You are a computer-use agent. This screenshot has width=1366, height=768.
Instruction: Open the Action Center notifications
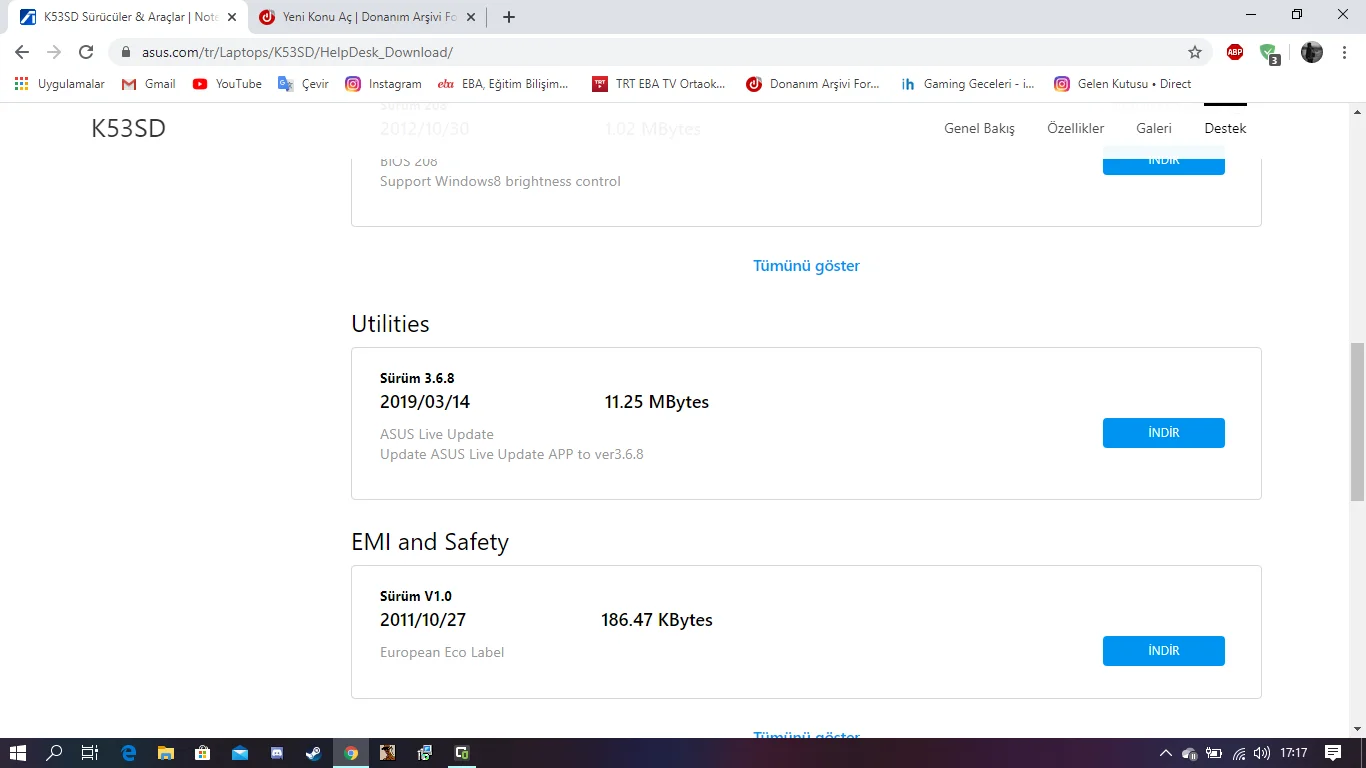(x=1333, y=753)
